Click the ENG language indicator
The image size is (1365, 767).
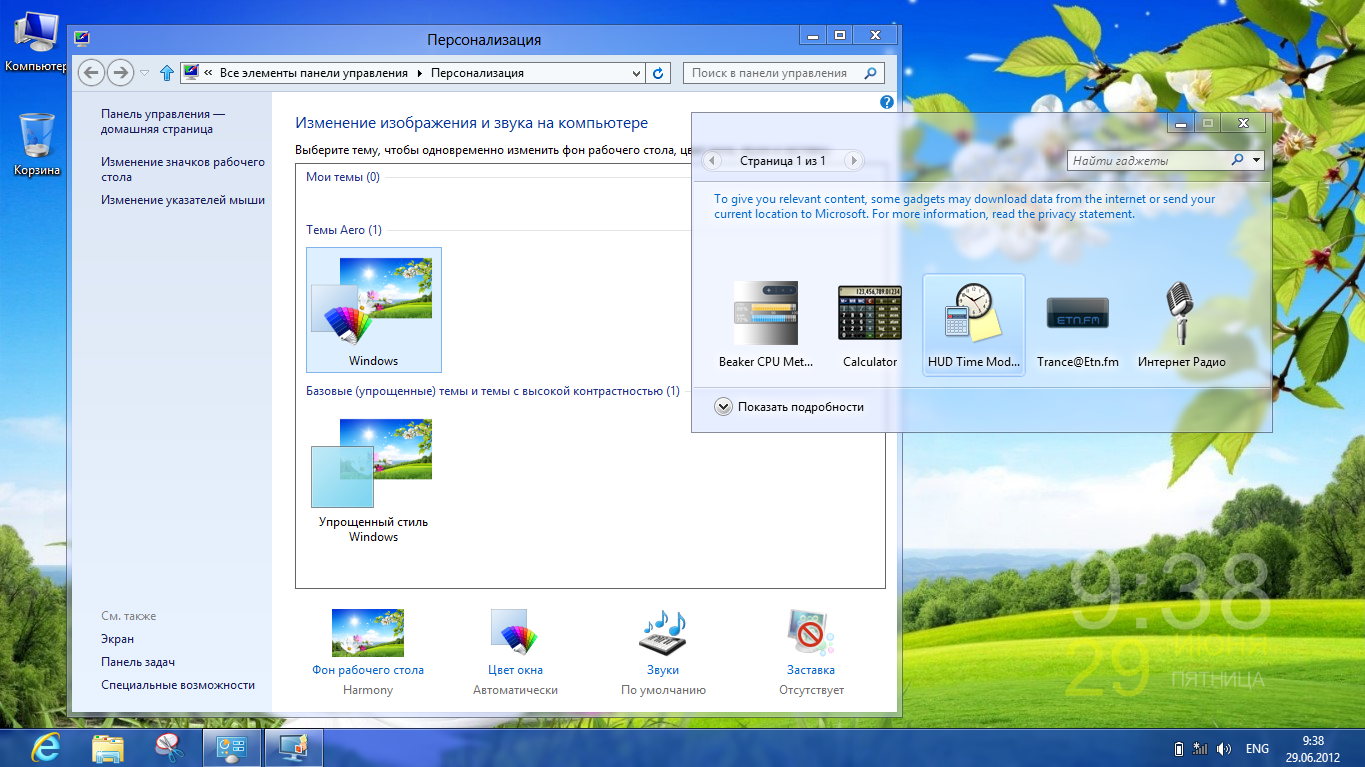point(1257,749)
